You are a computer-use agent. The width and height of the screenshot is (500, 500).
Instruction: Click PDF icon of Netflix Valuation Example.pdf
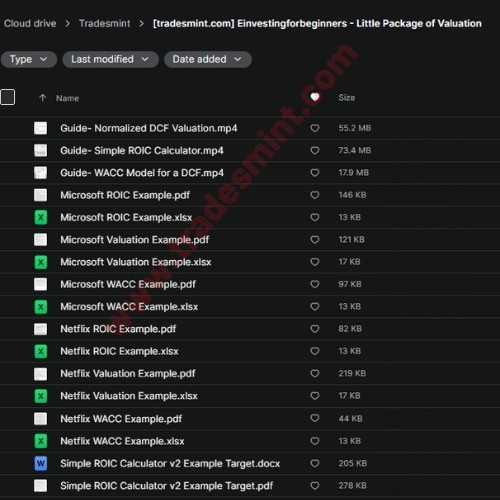coord(41,374)
